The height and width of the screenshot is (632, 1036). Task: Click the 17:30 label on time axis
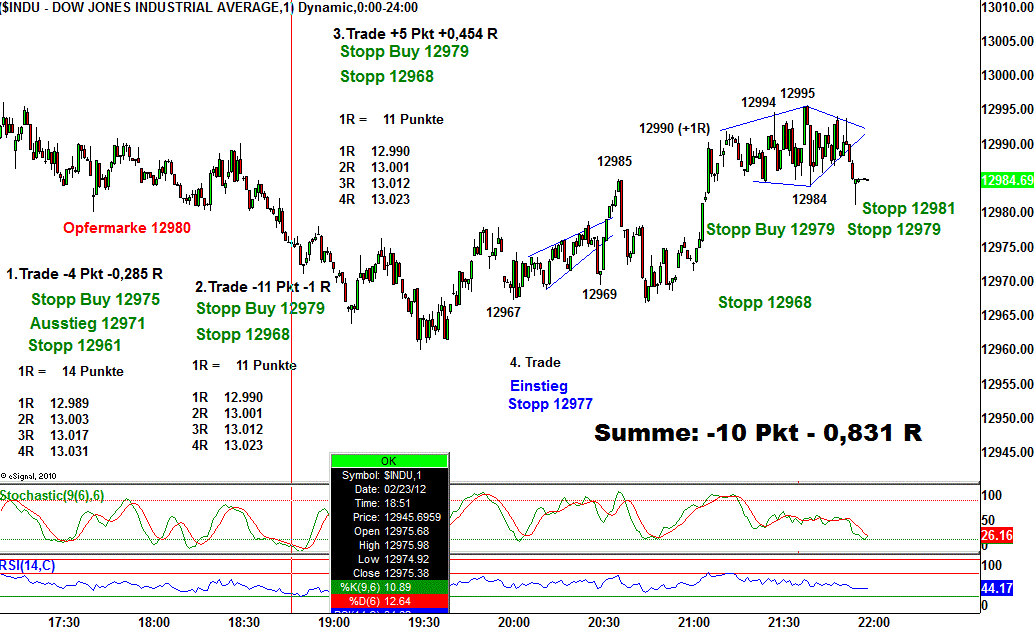[64, 622]
